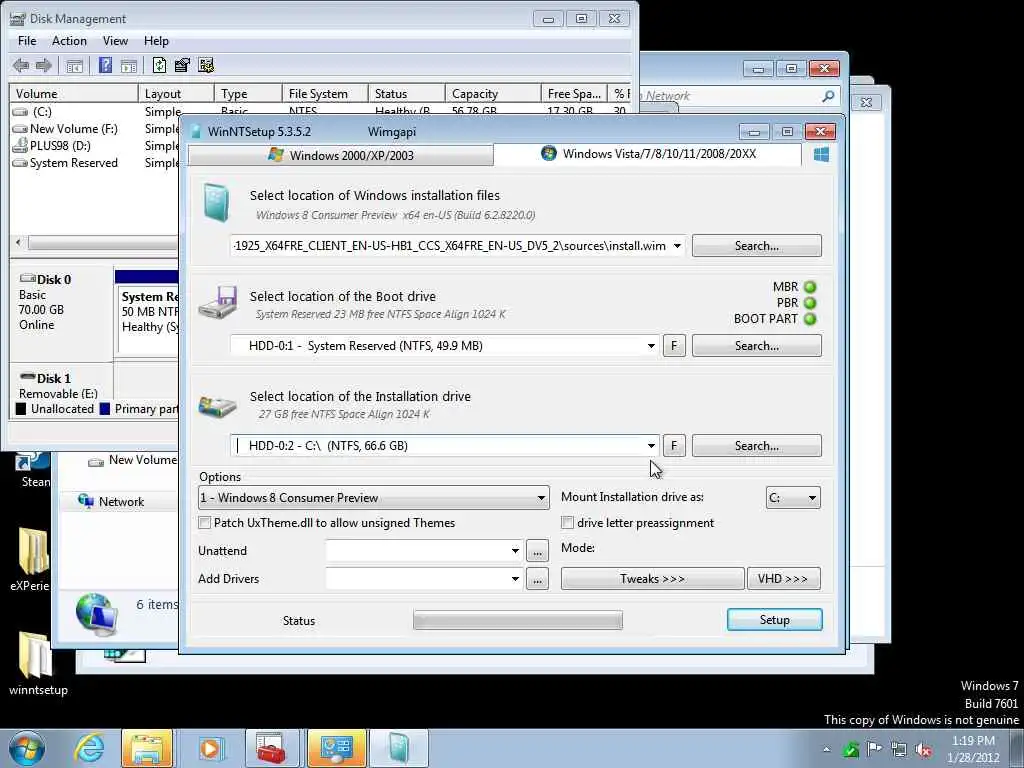This screenshot has width=1024, height=768.
Task: Open the Boot drive HDD-0:1 dropdown
Action: click(651, 346)
